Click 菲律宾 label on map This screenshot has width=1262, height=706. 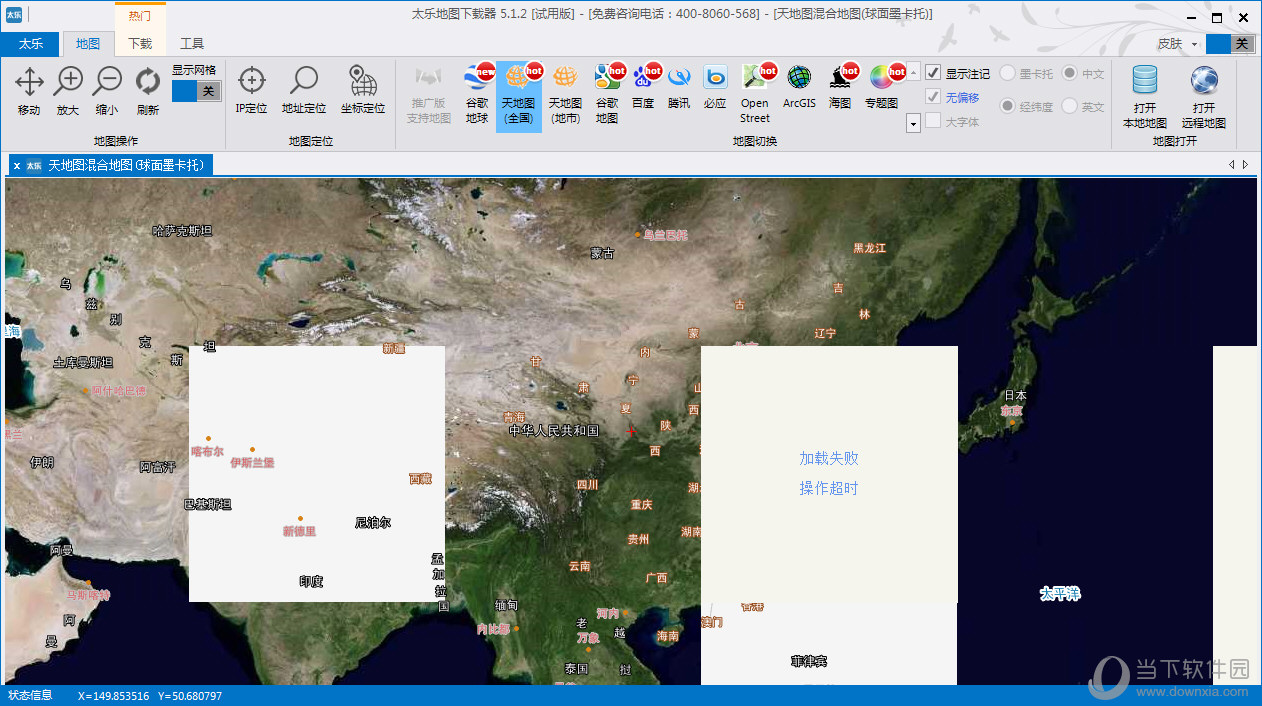809,661
